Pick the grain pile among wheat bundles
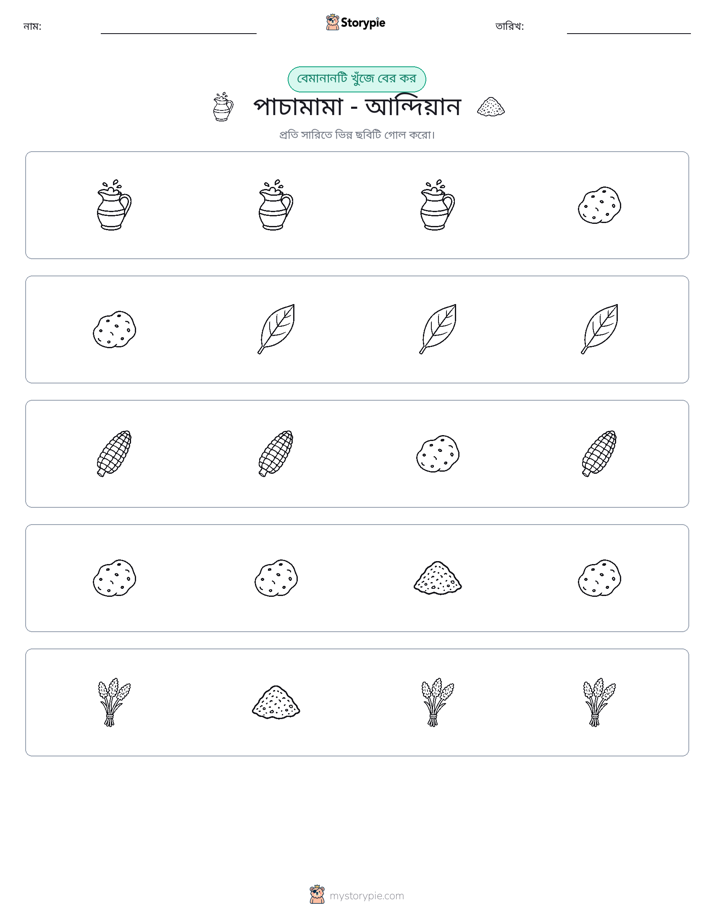The height and width of the screenshot is (924, 714). [276, 702]
